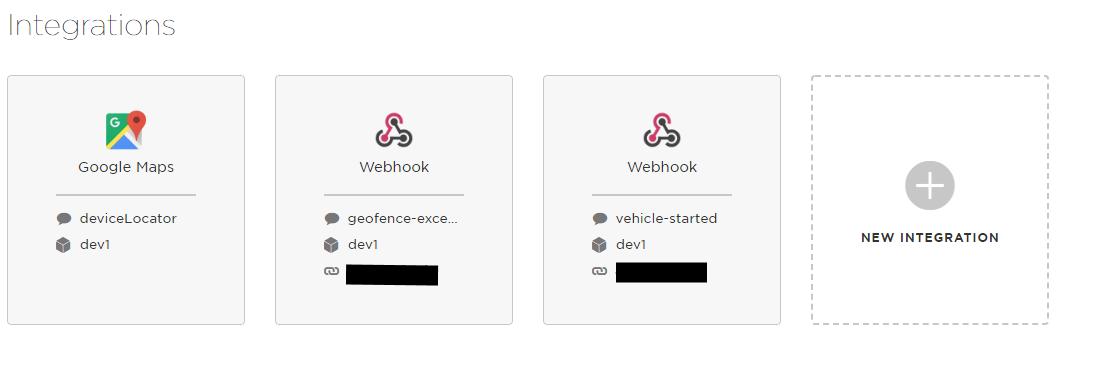Open the geofence-exce... event text
1109x368 pixels.
403,219
